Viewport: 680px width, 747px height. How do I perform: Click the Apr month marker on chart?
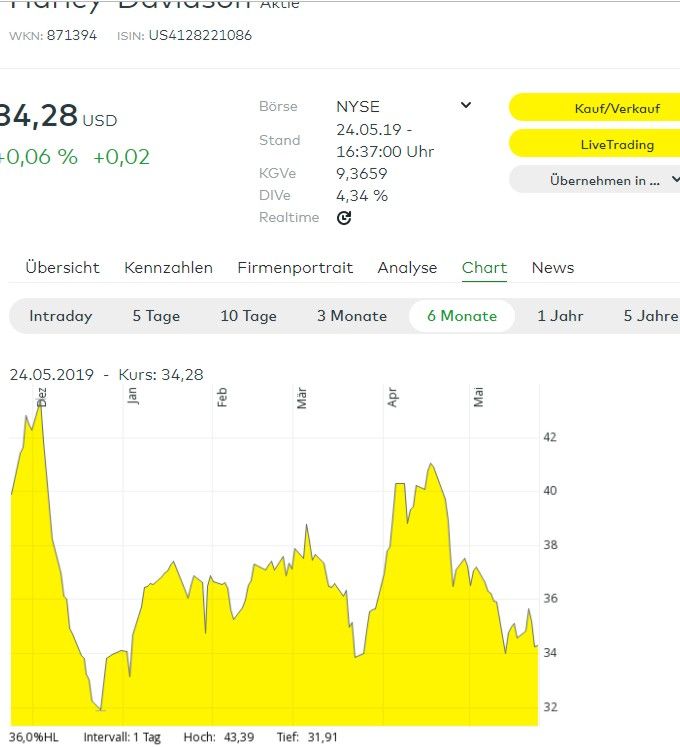coord(392,397)
